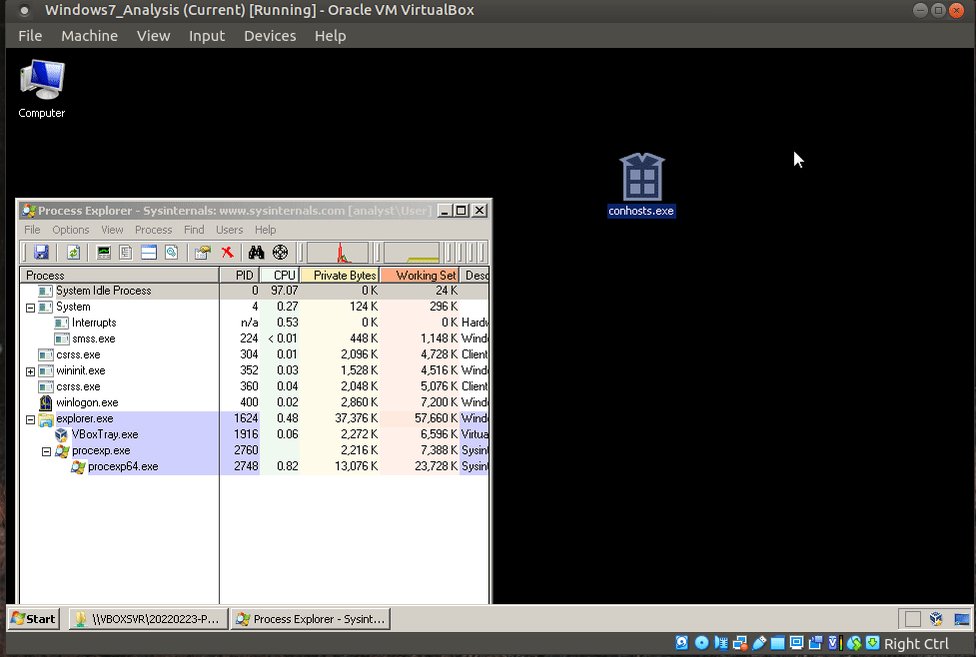This screenshot has height=657, width=976.
Task: Click the VirtualBox optical disk status icon
Action: [702, 643]
